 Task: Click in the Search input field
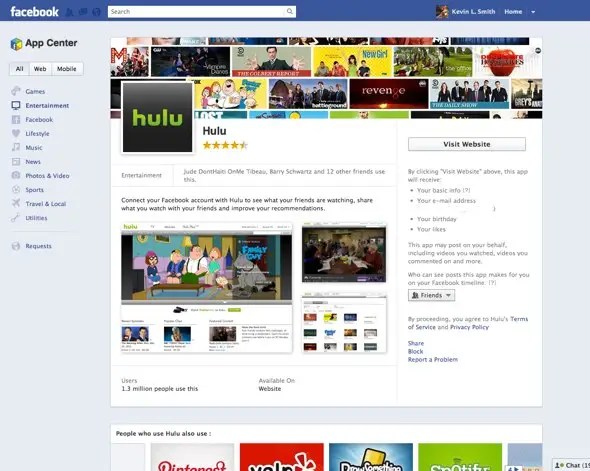click(197, 12)
